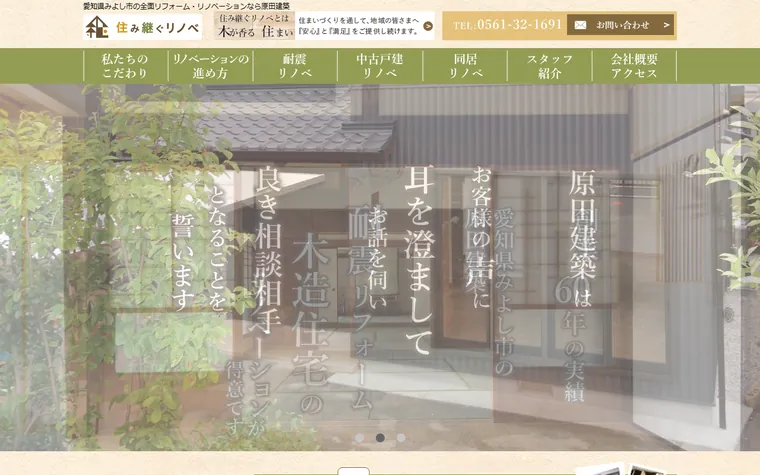Viewport: 760px width, 475px height.
Task: Select the third slideshow dot
Action: point(401,438)
